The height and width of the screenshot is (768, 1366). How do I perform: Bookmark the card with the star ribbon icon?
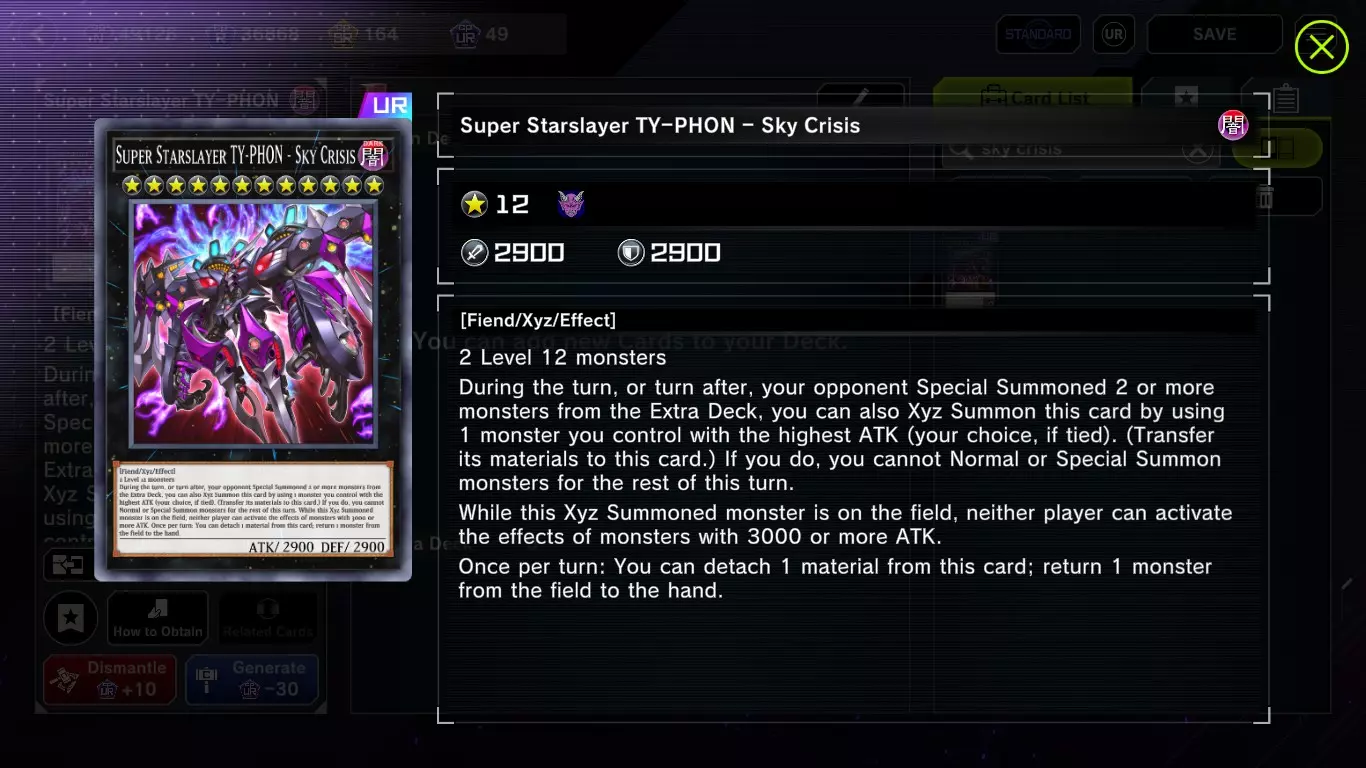[x=70, y=619]
